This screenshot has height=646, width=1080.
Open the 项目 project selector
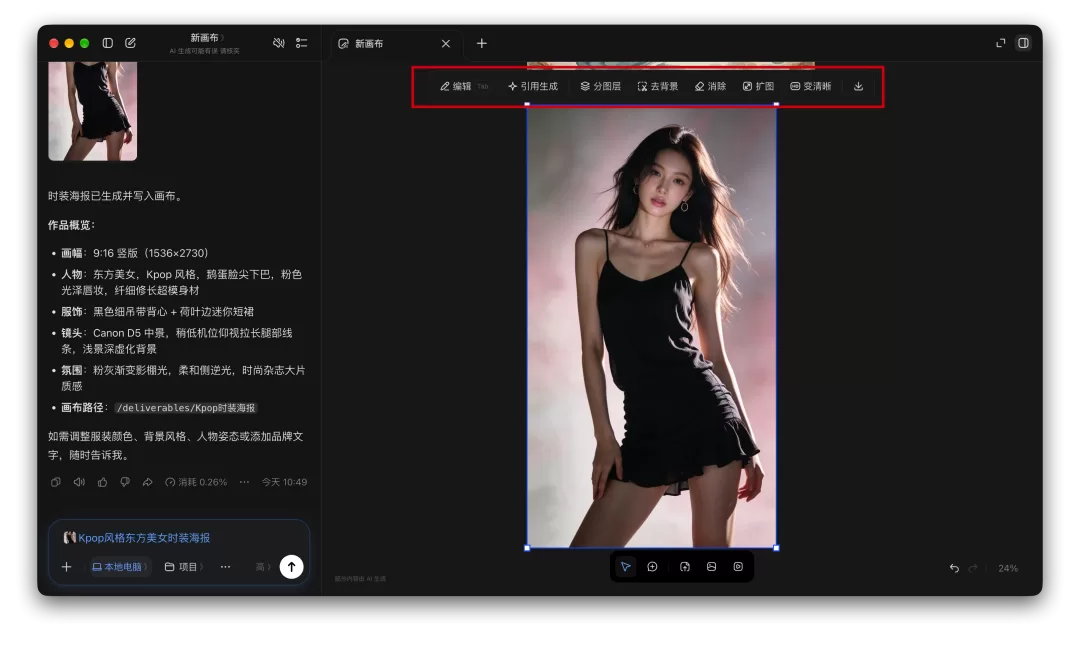pos(183,567)
